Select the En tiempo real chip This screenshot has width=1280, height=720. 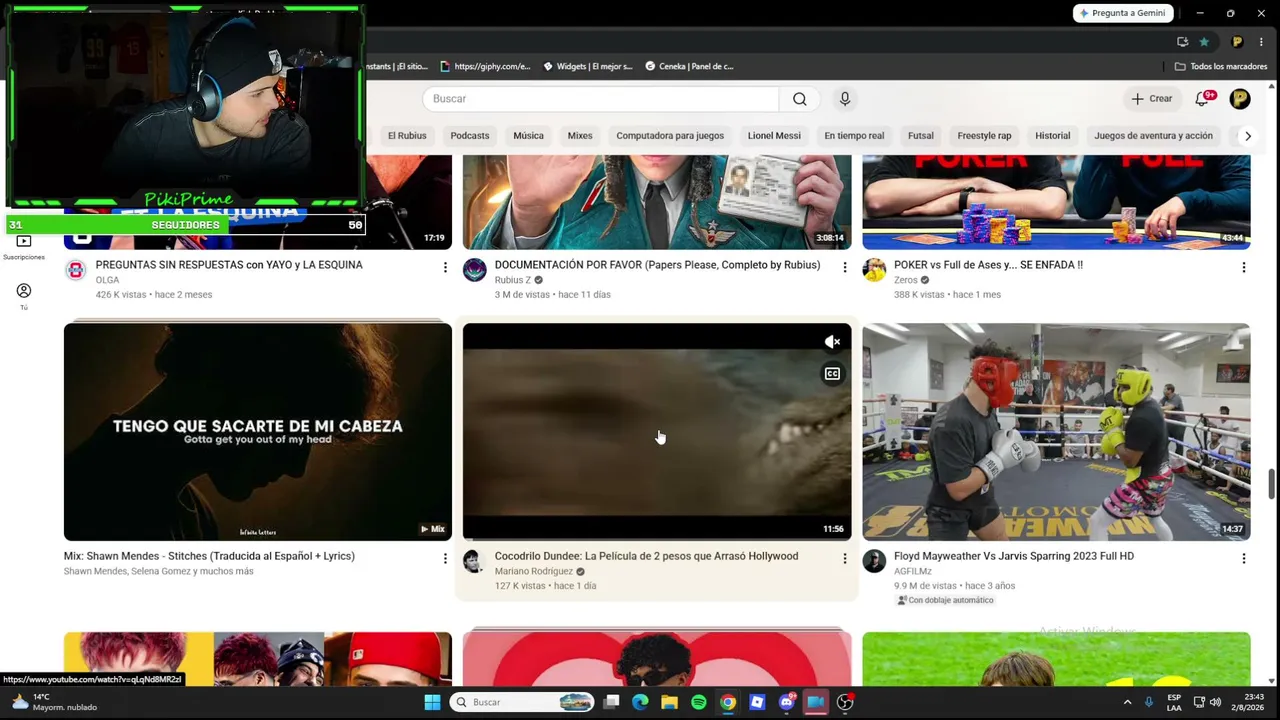pos(854,136)
